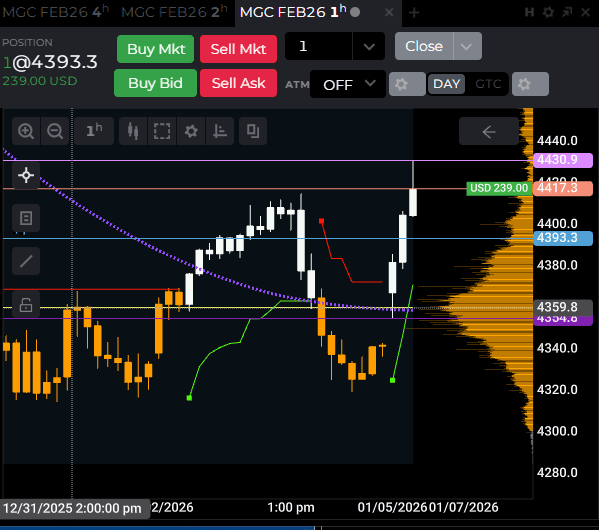
Task: Click the 4440.0 price axis label
Action: [x=557, y=141]
